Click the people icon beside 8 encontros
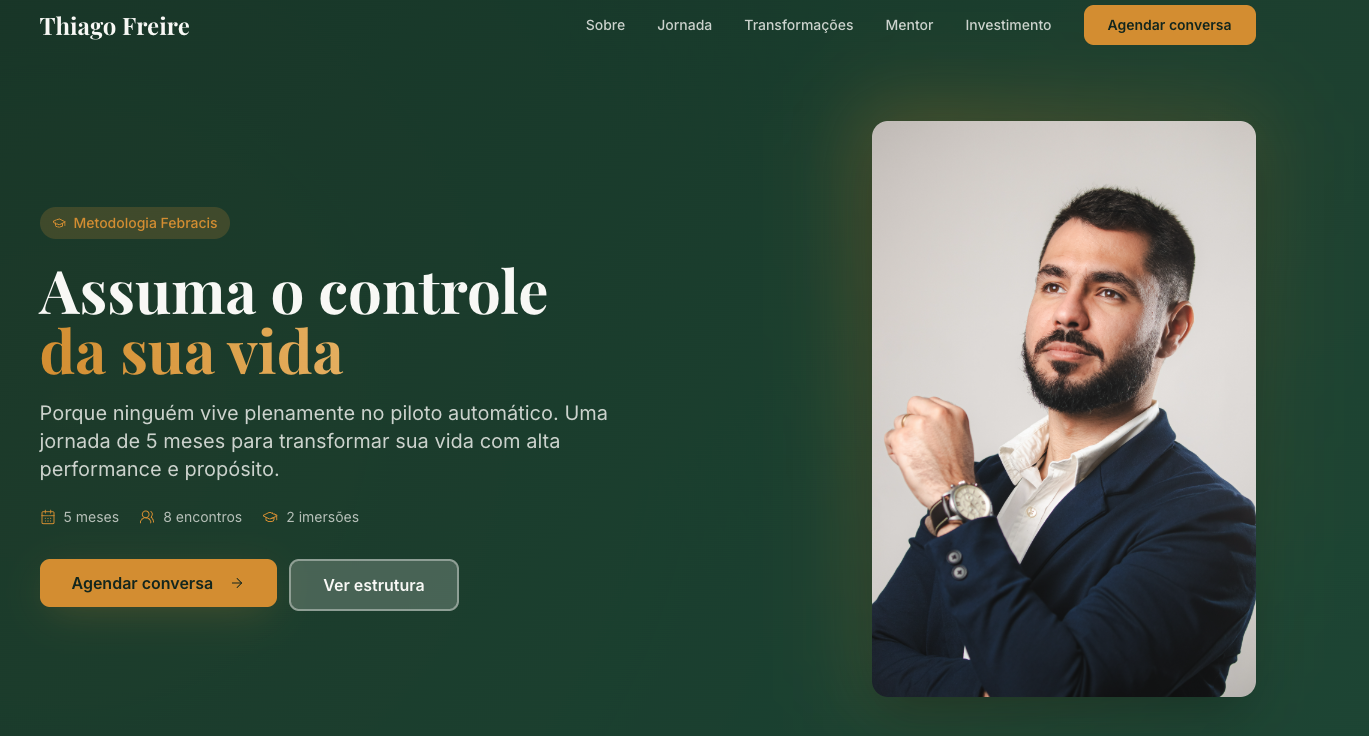 coord(147,517)
